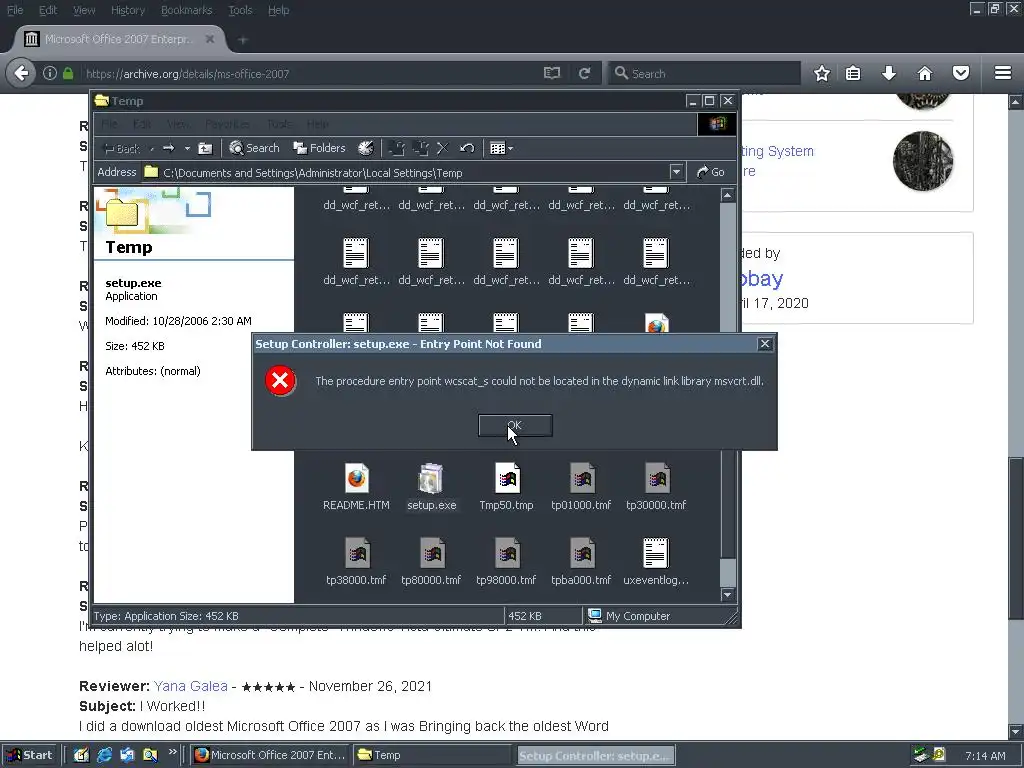Go to Firefox home page
The image size is (1024, 768).
tap(925, 73)
